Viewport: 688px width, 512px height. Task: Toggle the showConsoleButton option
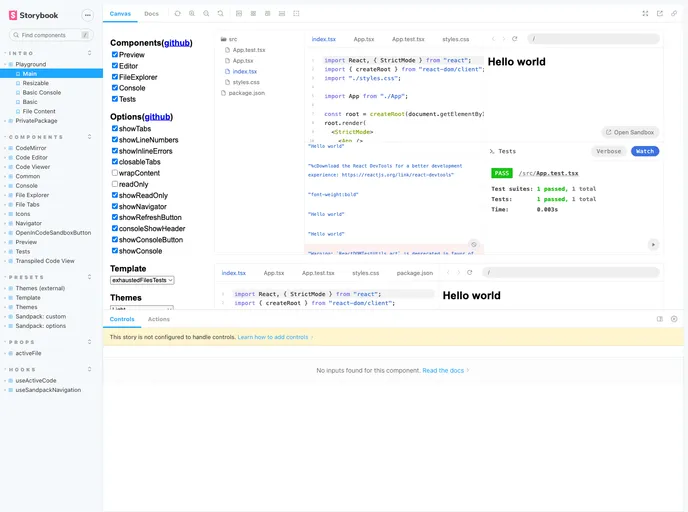115,240
